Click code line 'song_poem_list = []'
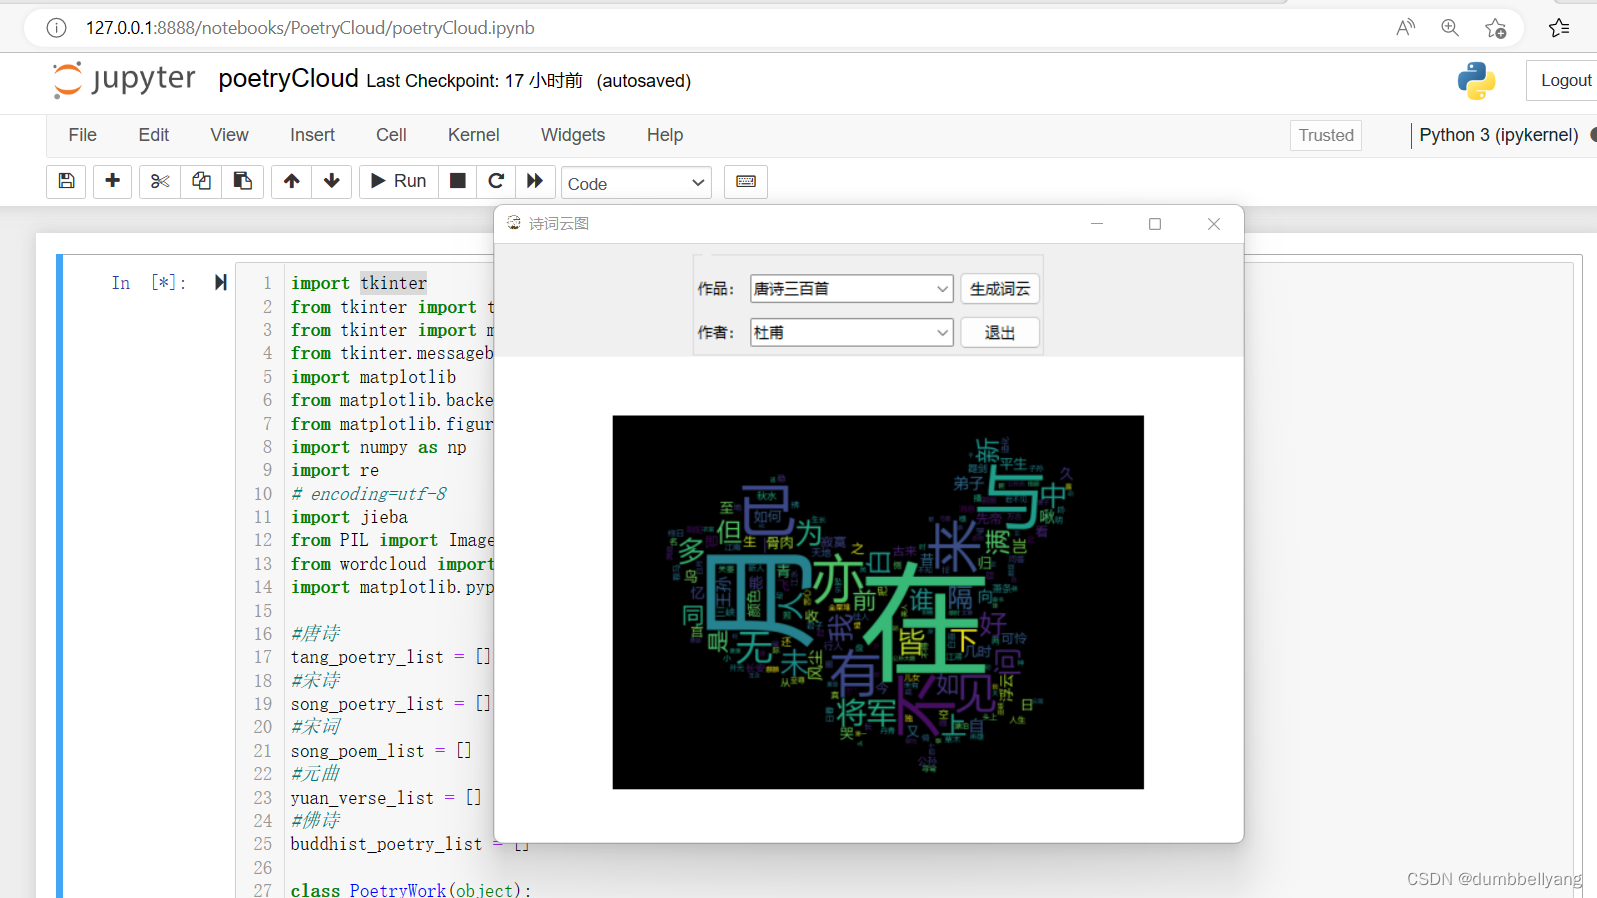 381,751
